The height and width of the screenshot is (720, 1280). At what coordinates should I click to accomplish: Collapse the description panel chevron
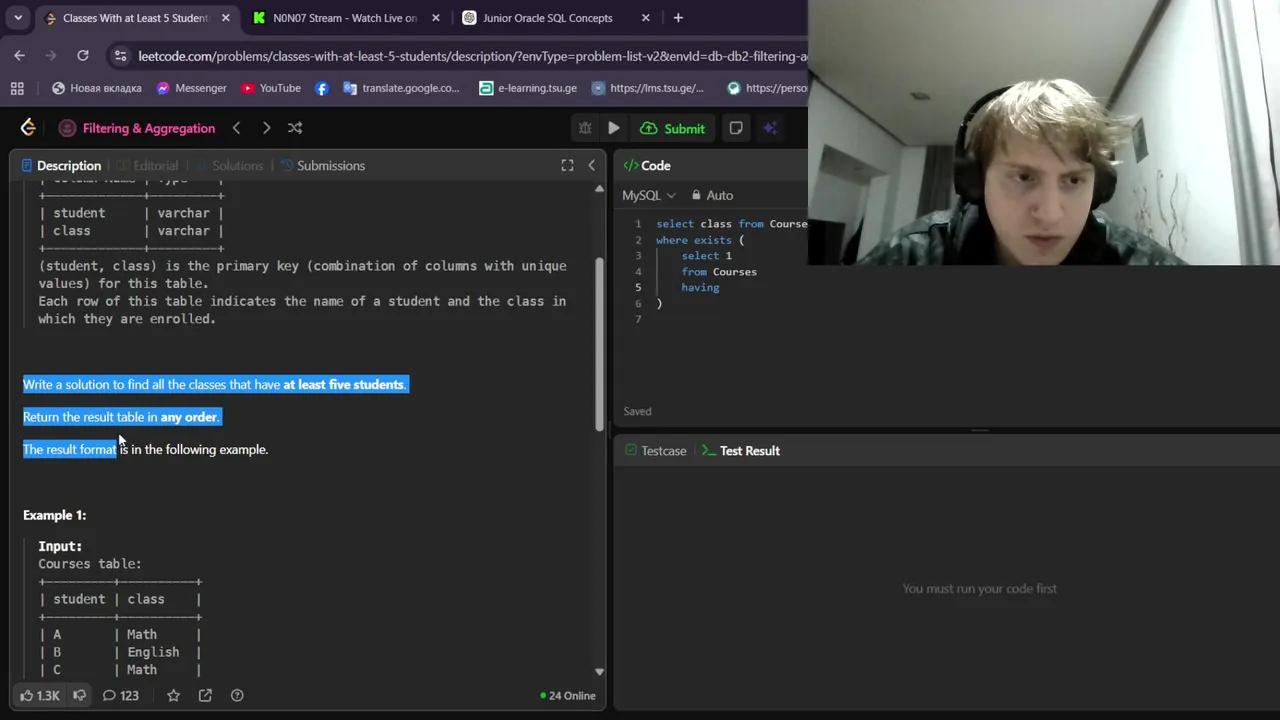(591, 166)
